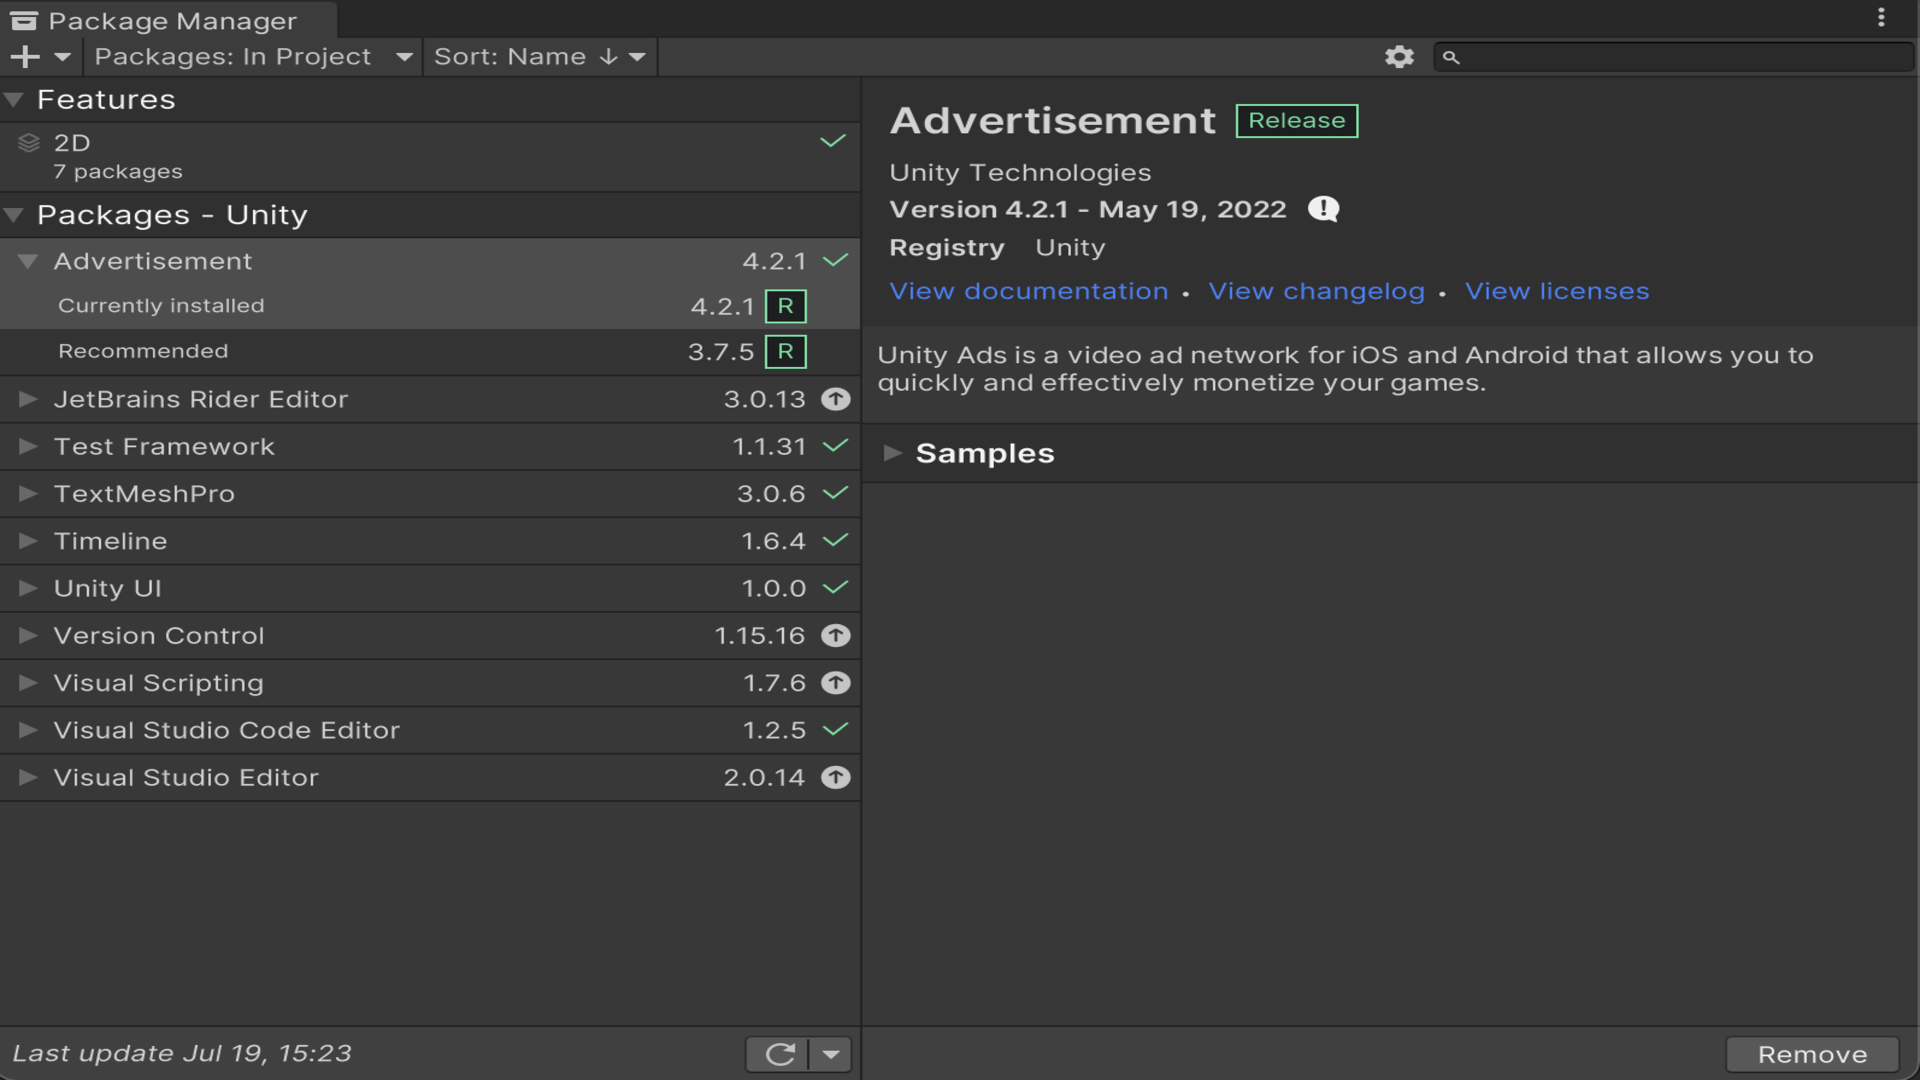The width and height of the screenshot is (1920, 1080).
Task: Open the refresh options dropdown arrow
Action: pyautogui.click(x=831, y=1054)
